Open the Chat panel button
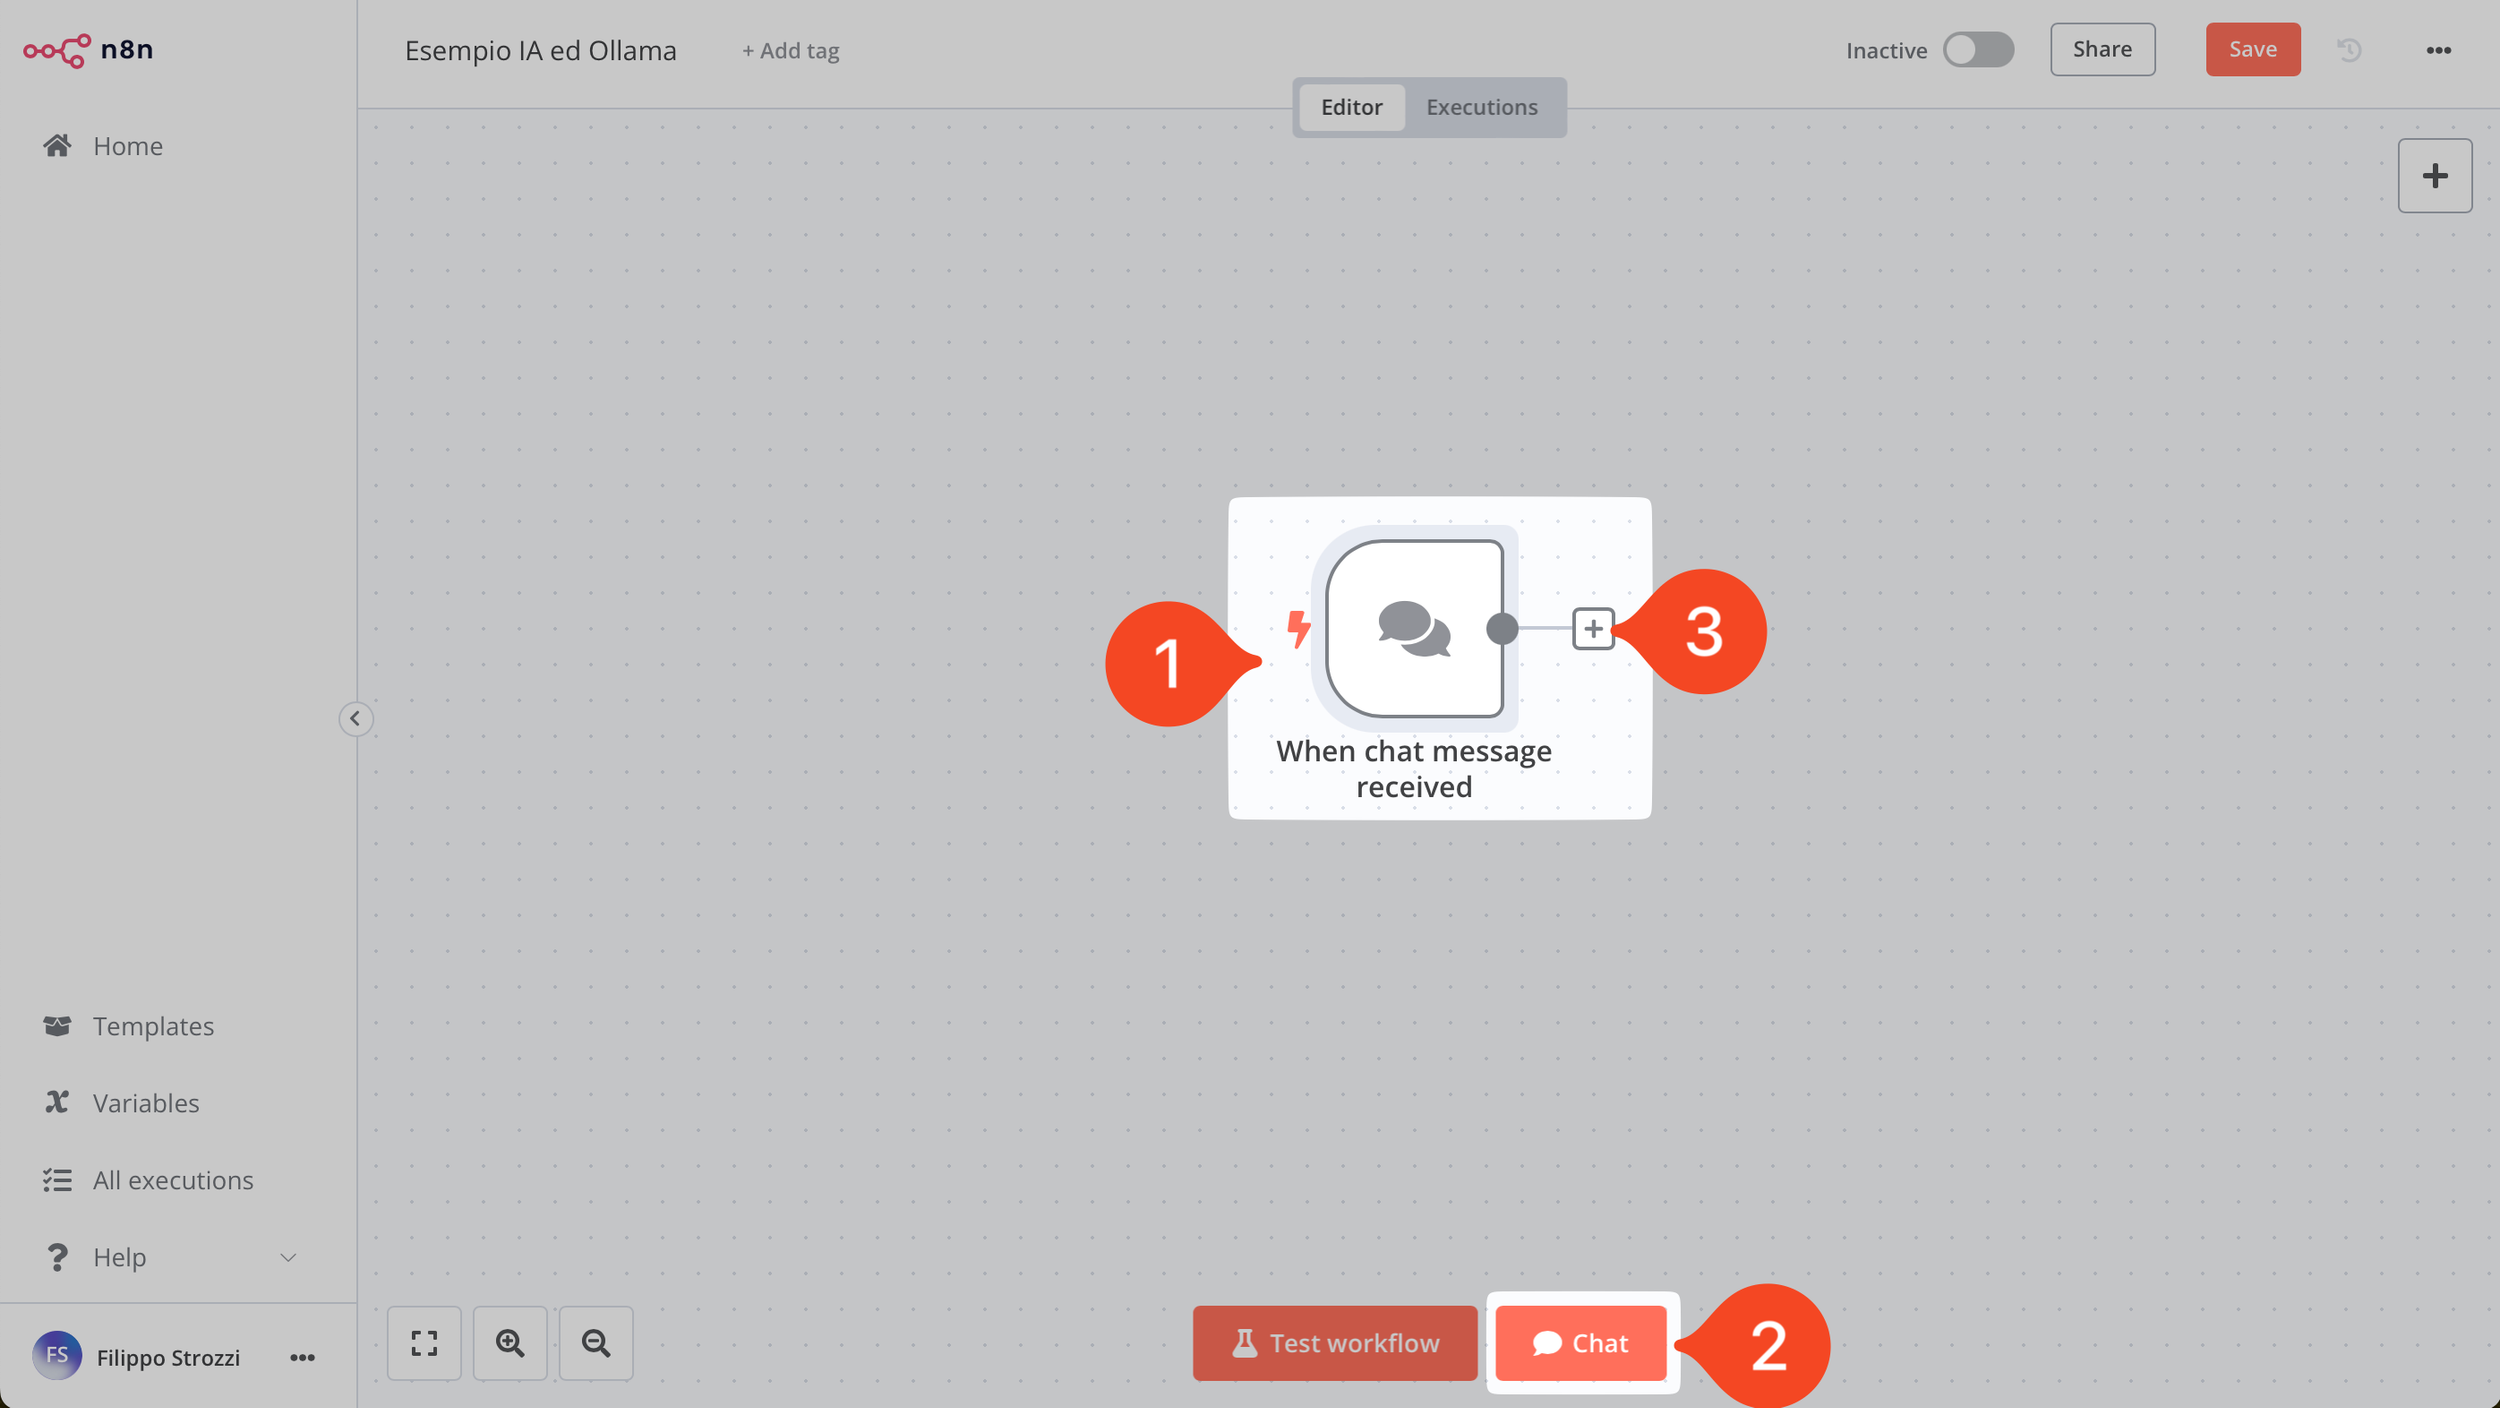The height and width of the screenshot is (1408, 2500). coord(1581,1343)
